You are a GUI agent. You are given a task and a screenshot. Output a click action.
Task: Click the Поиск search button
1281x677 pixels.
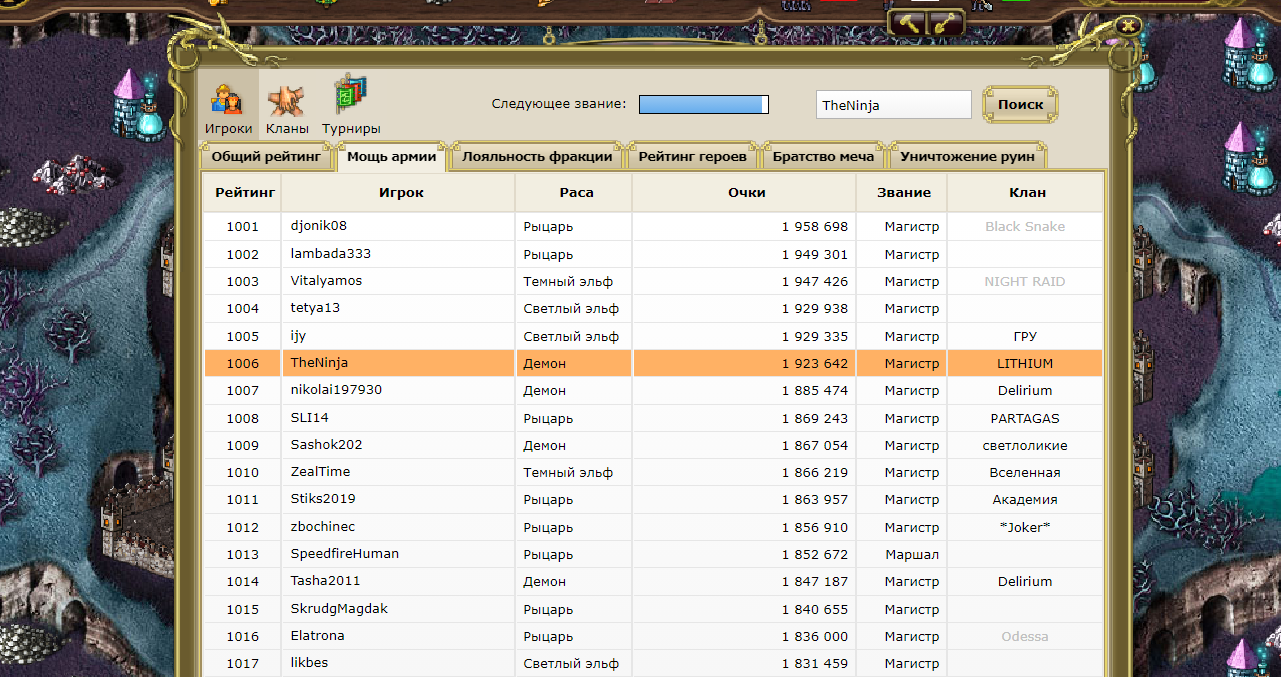[x=1020, y=104]
